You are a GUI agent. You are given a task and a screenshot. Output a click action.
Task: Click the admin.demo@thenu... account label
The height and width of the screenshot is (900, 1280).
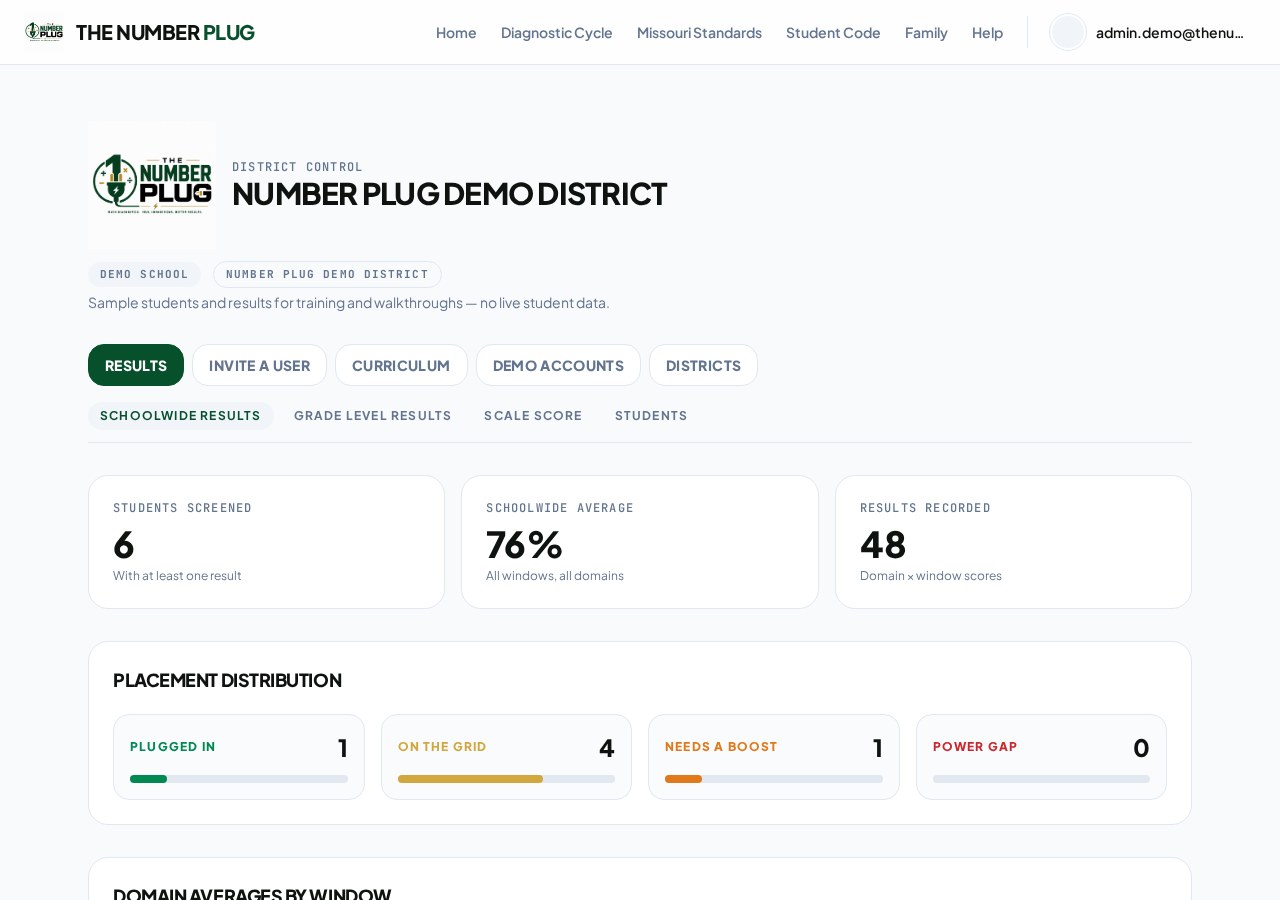[x=1170, y=32]
